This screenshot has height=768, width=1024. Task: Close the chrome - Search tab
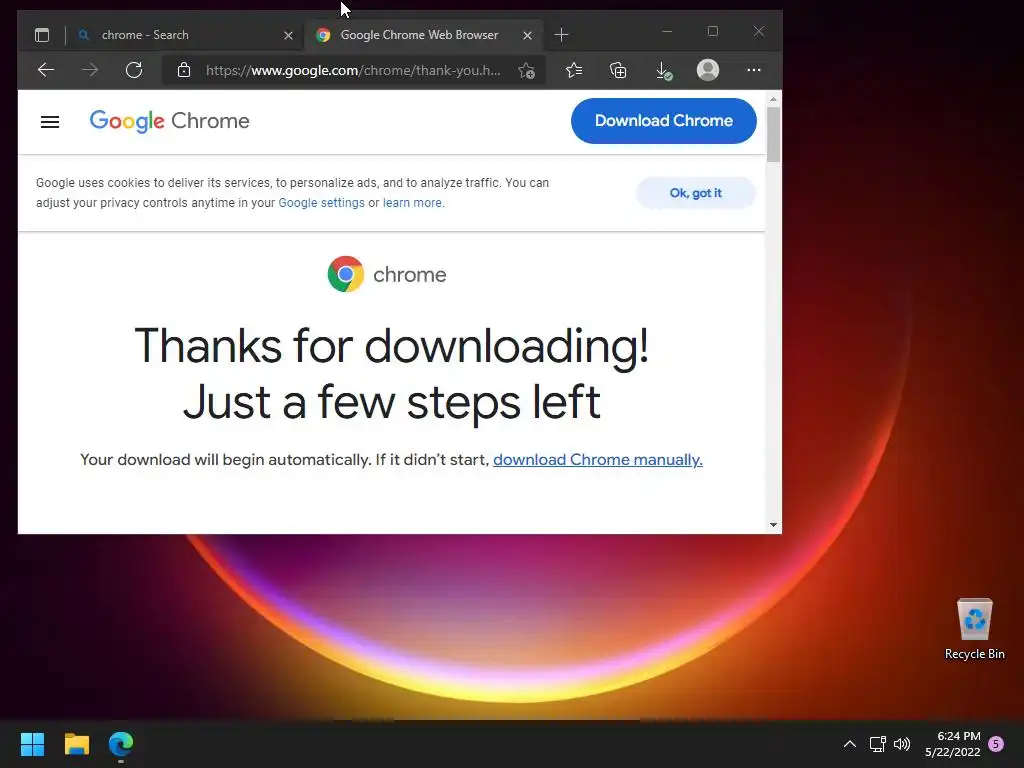tap(288, 35)
